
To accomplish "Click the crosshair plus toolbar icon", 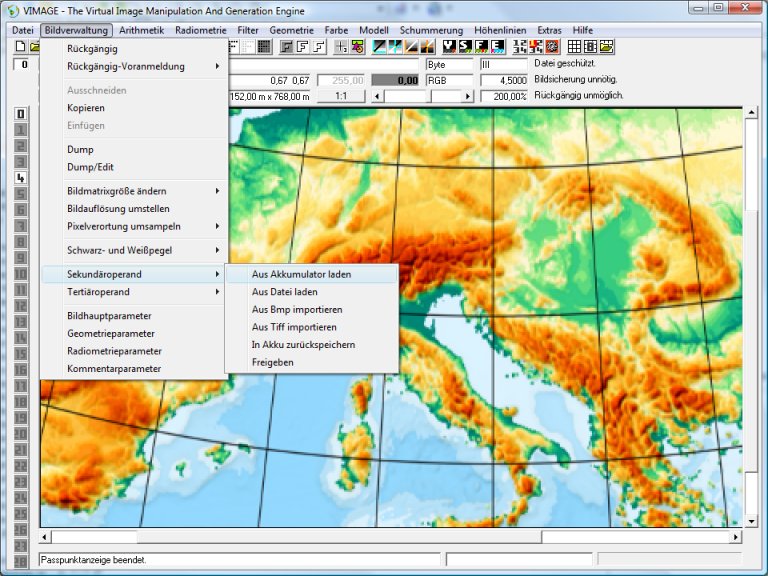I will click(341, 47).
